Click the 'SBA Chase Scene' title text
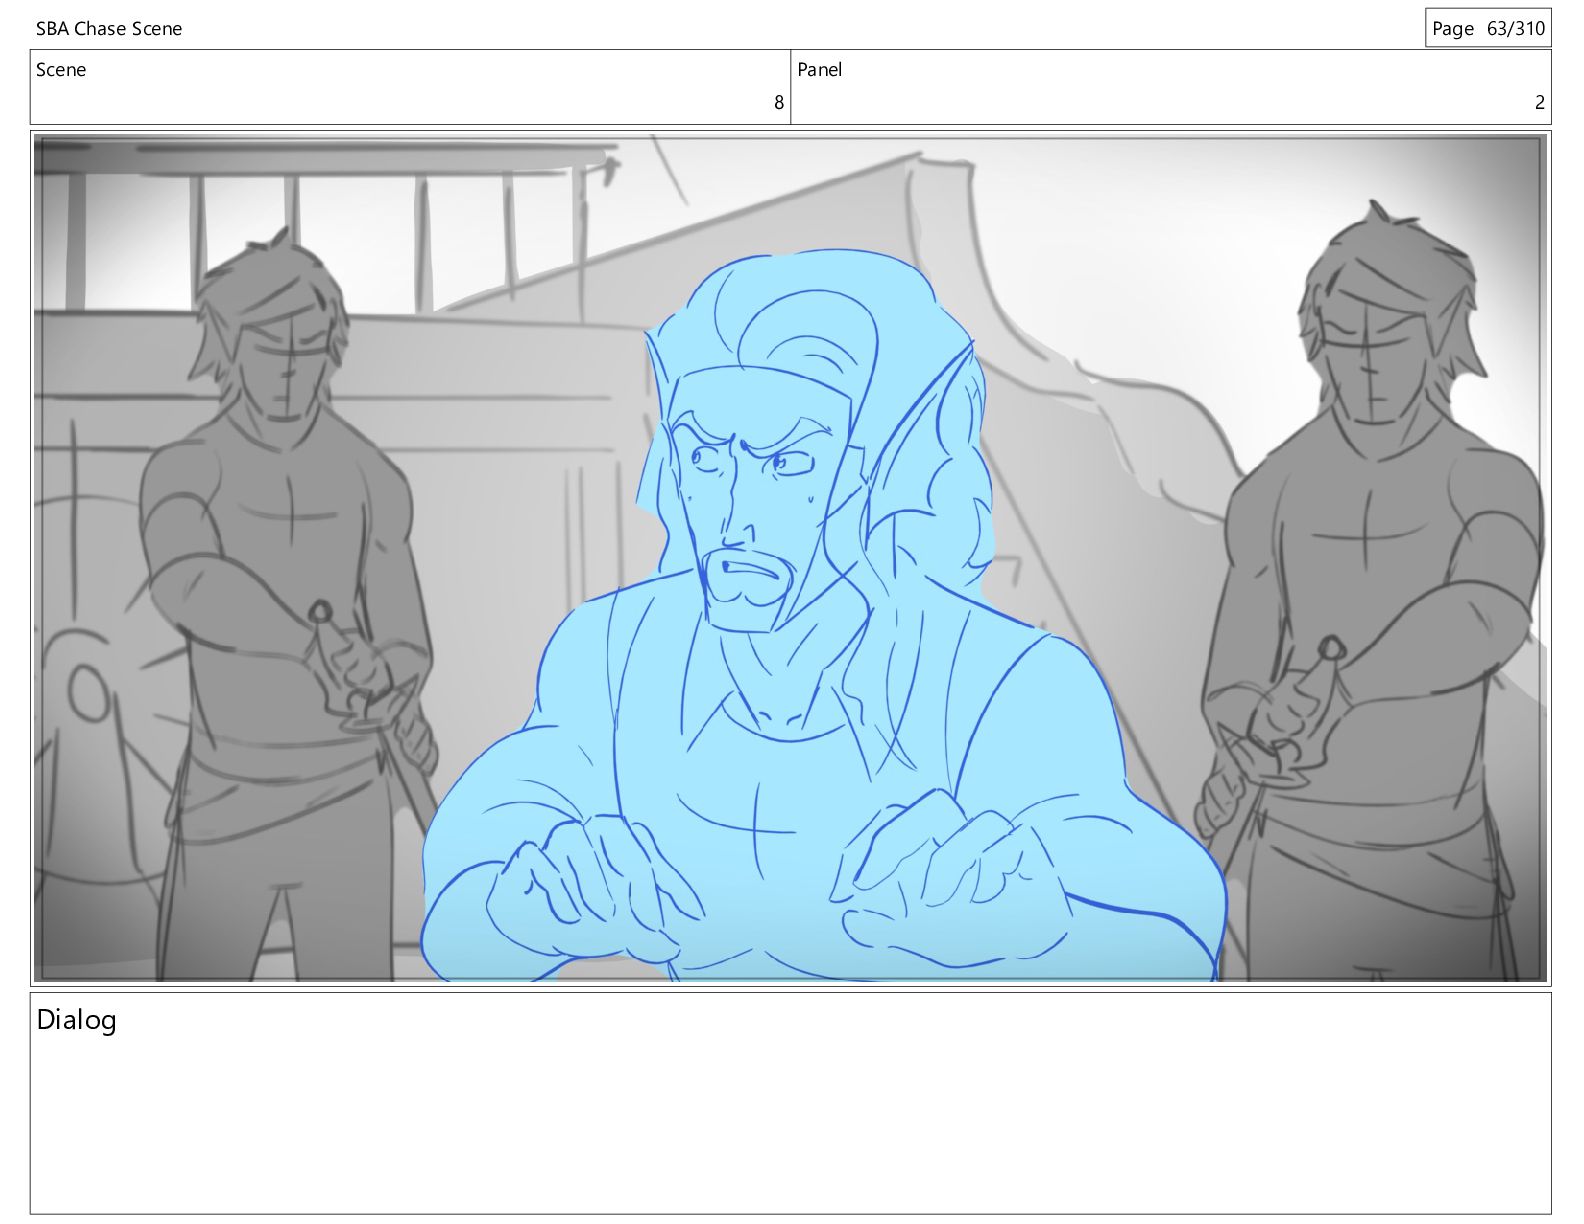This screenshot has height=1224, width=1584. point(109,28)
